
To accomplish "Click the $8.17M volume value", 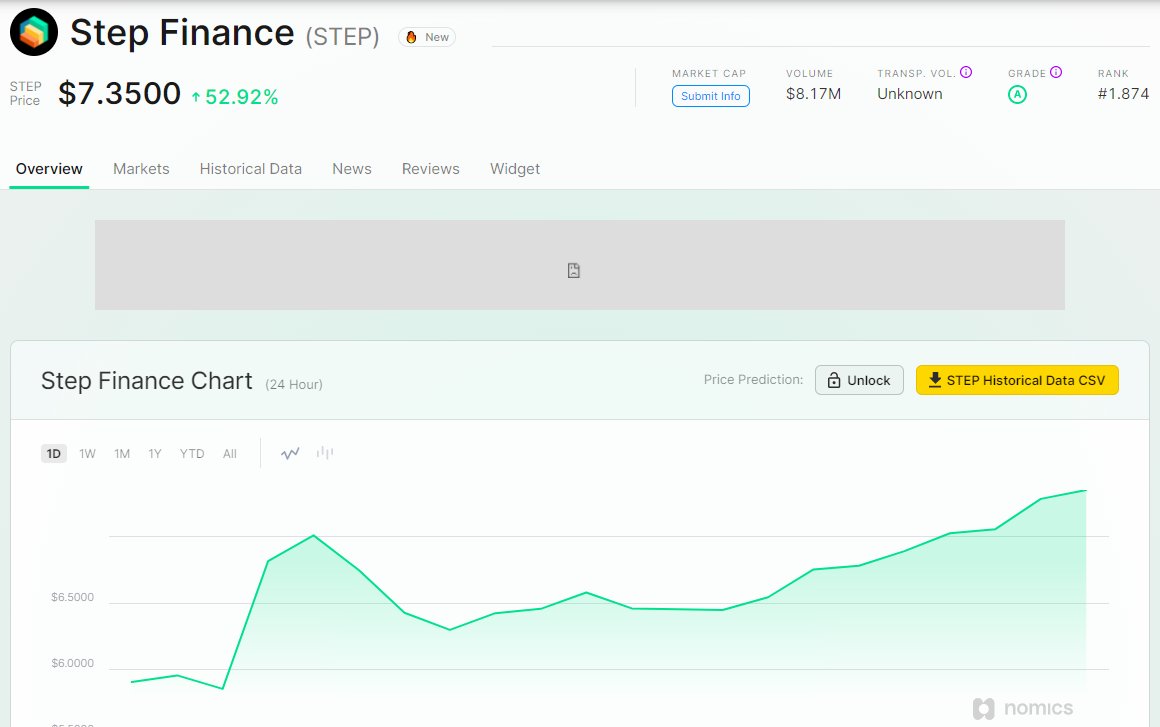I will [813, 94].
